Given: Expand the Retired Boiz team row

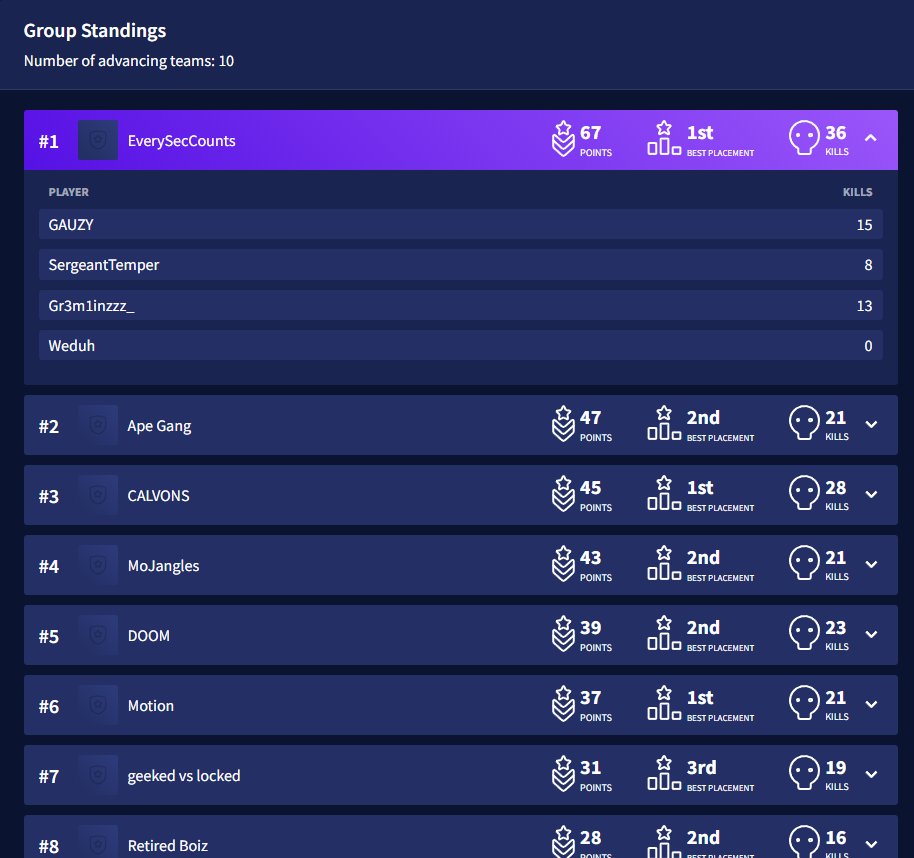Looking at the screenshot, I should 871,845.
